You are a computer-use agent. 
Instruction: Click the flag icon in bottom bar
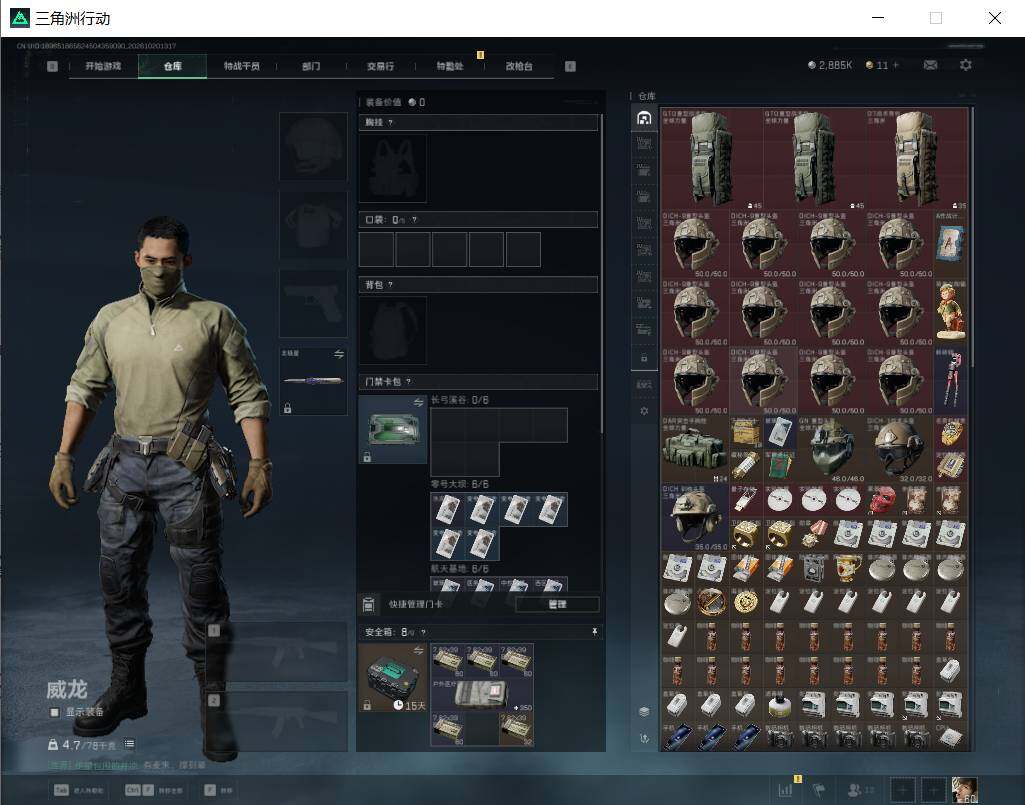[819, 790]
